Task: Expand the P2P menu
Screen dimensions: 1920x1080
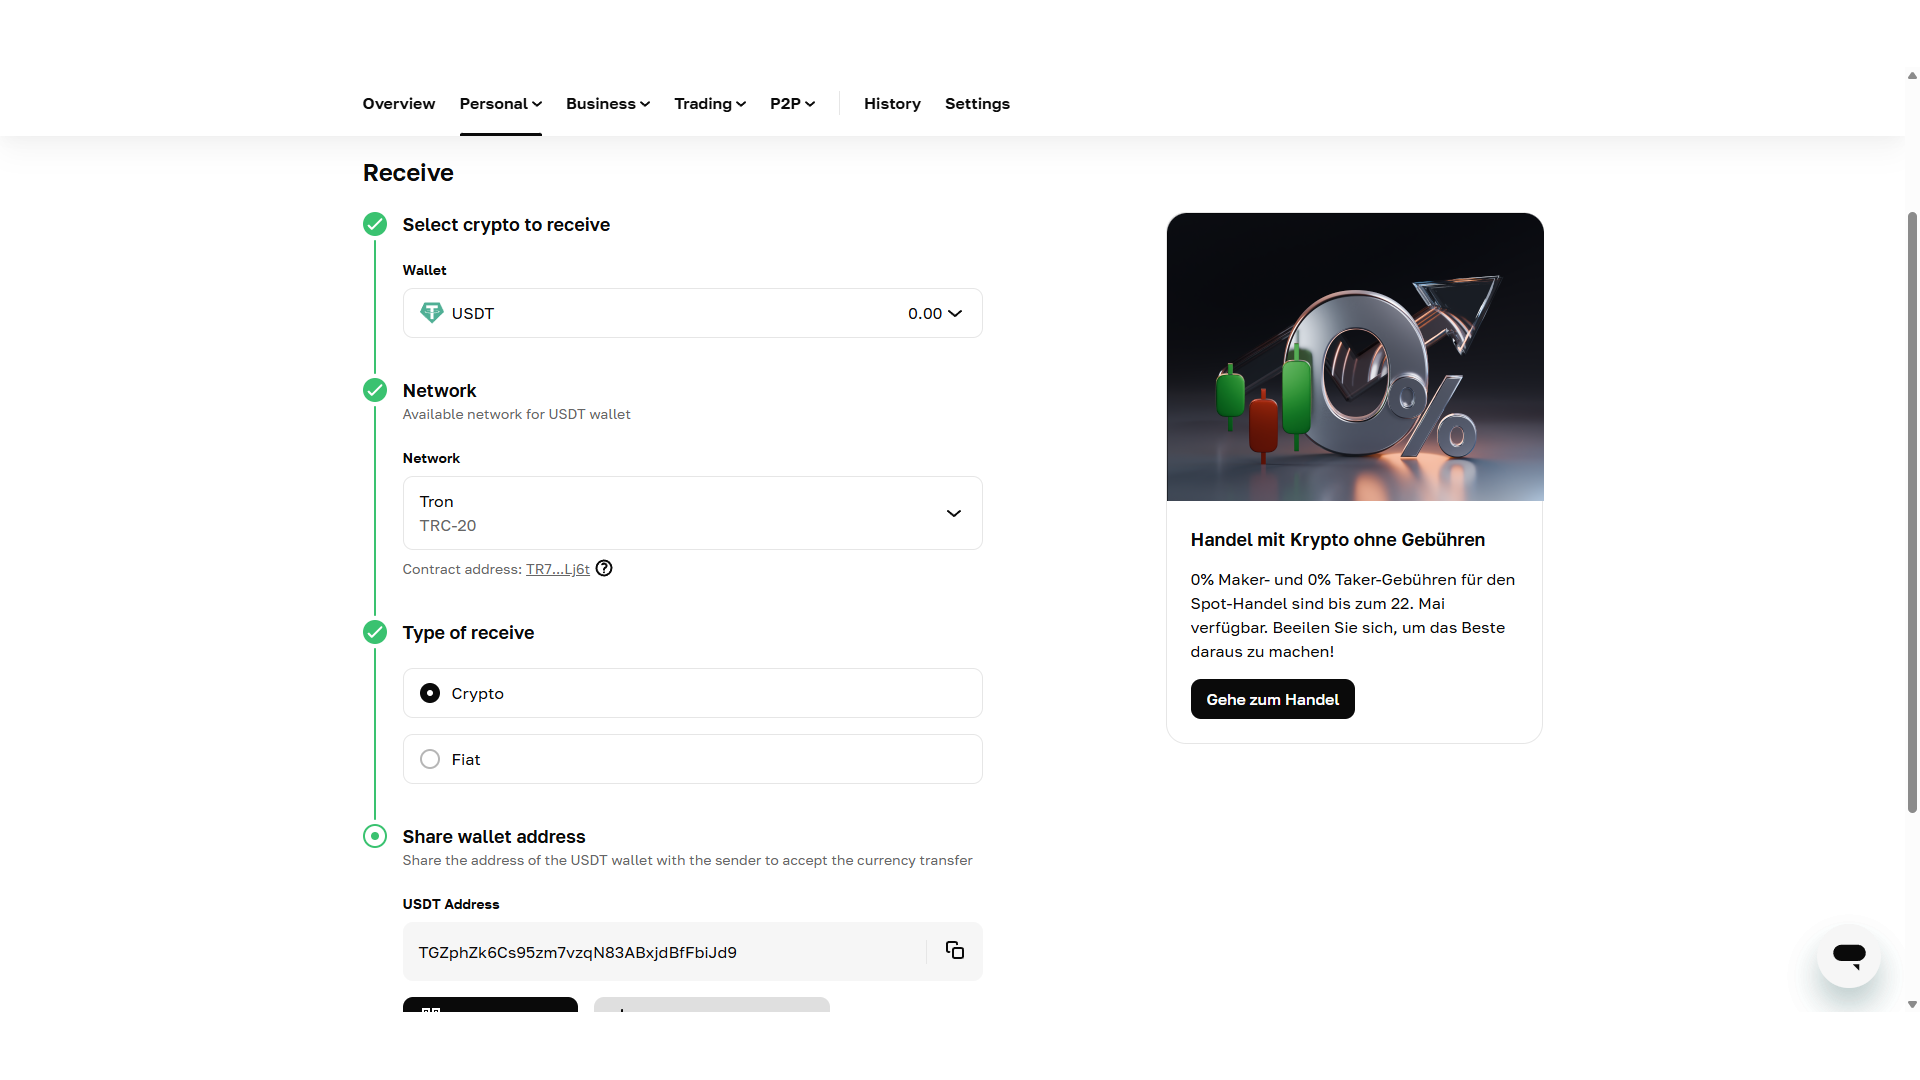Action: [792, 104]
